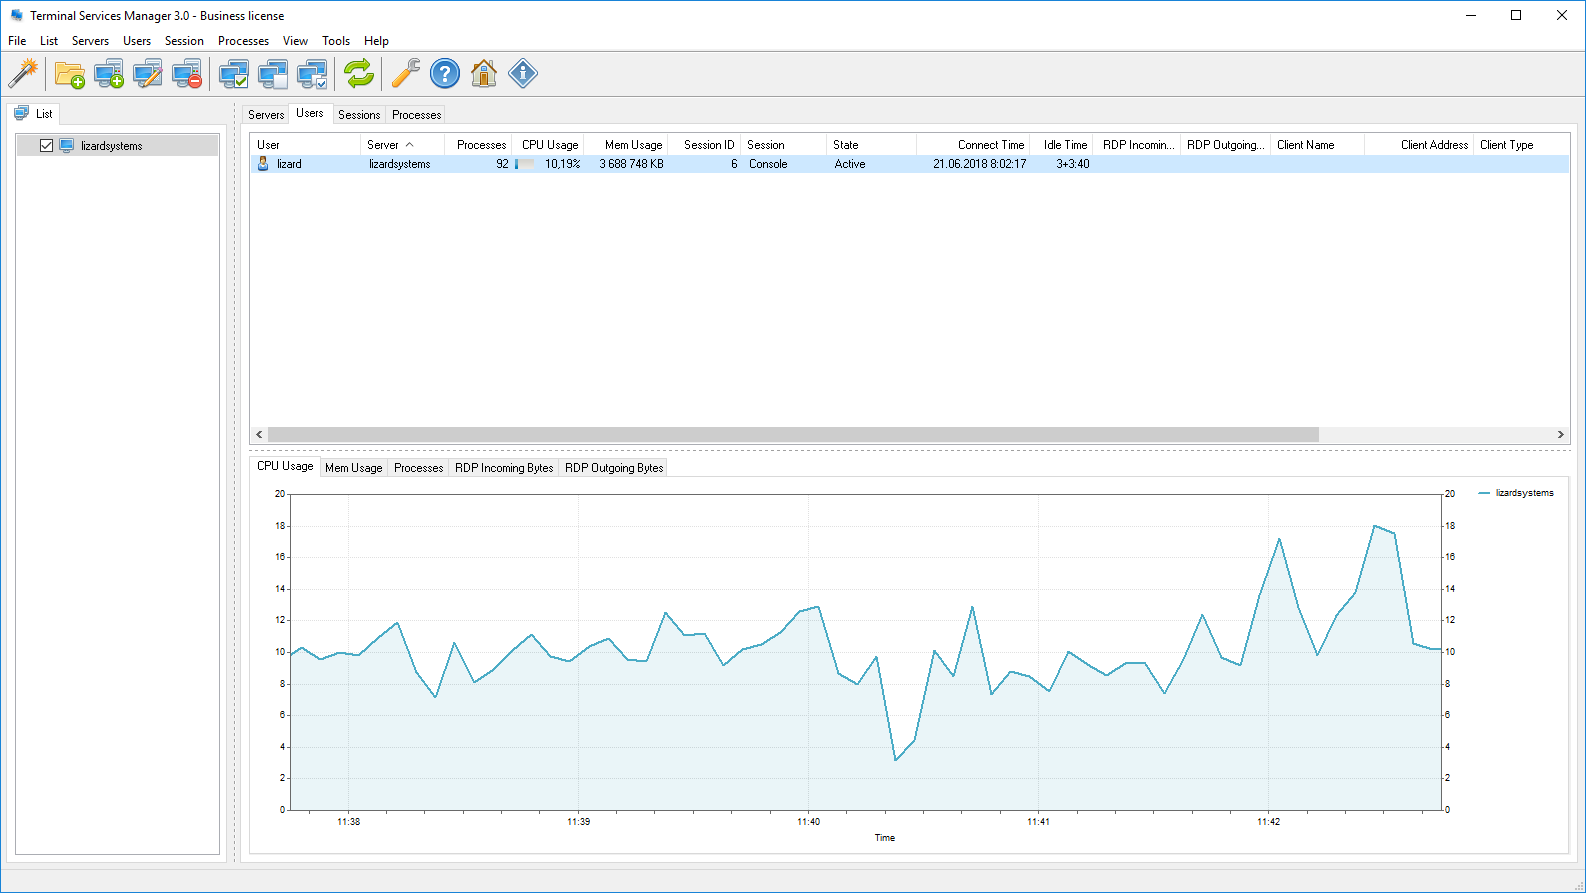Screen dimensions: 1586x893
Task: Click the add folder group icon
Action: pos(69,74)
